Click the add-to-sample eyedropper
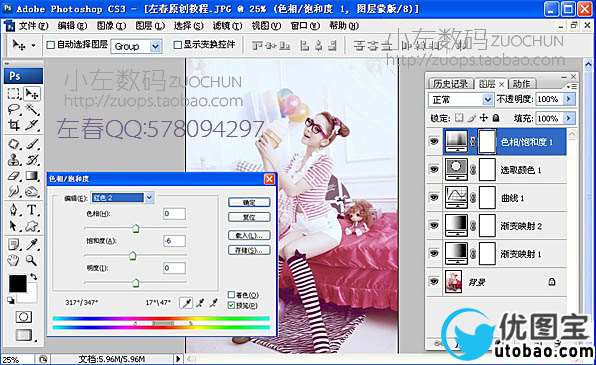This screenshot has width=596, height=365. pyautogui.click(x=200, y=303)
